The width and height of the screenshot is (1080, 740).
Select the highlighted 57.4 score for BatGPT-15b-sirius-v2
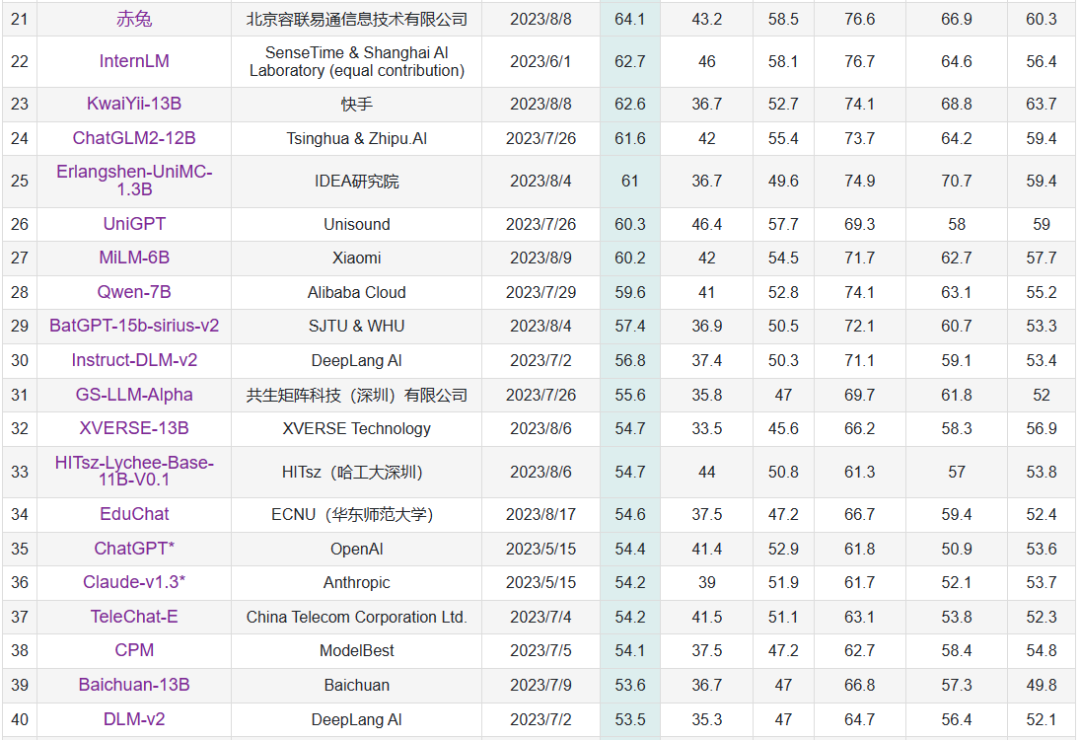630,327
